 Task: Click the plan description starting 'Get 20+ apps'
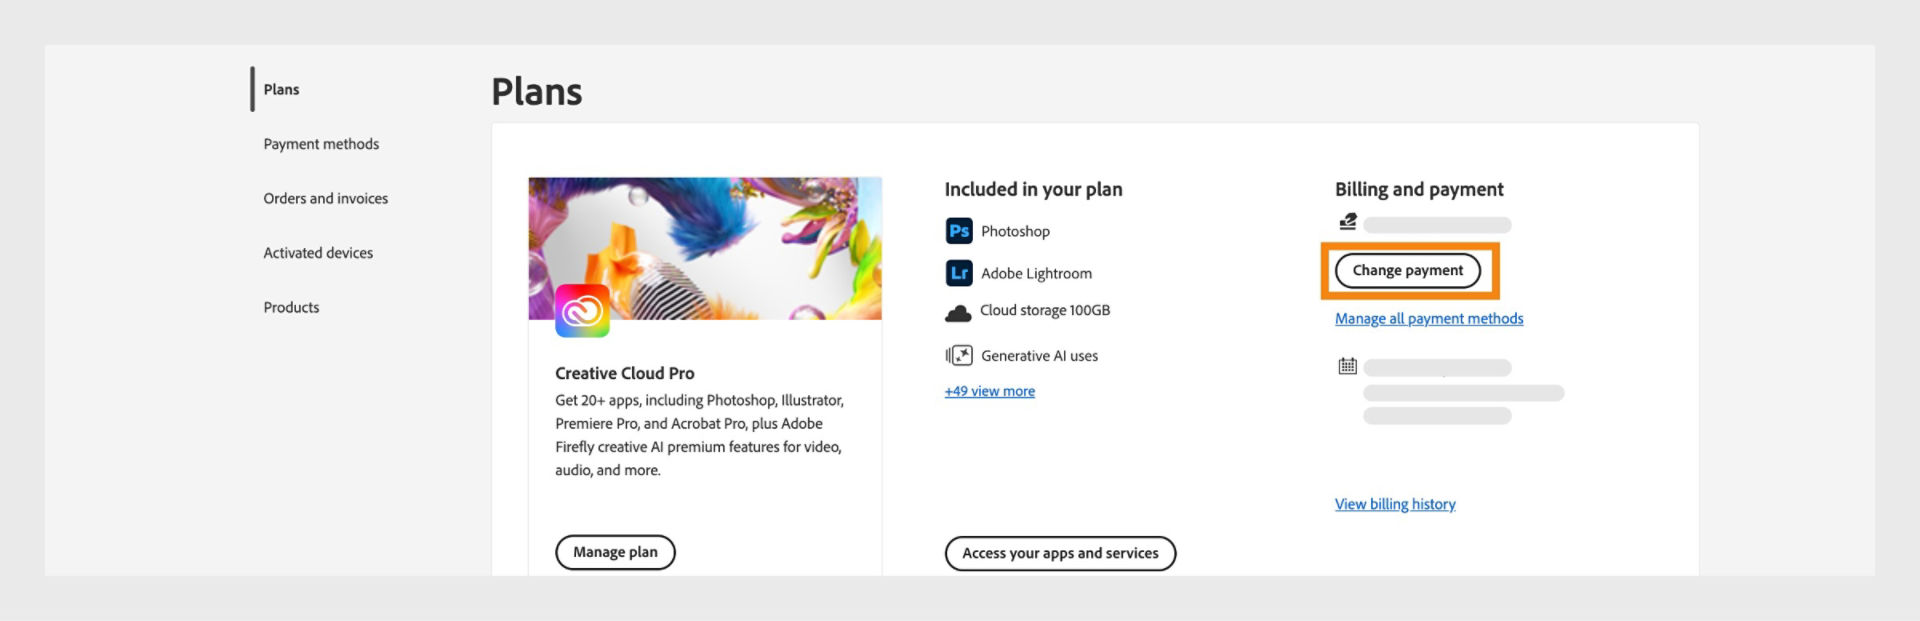click(x=700, y=435)
